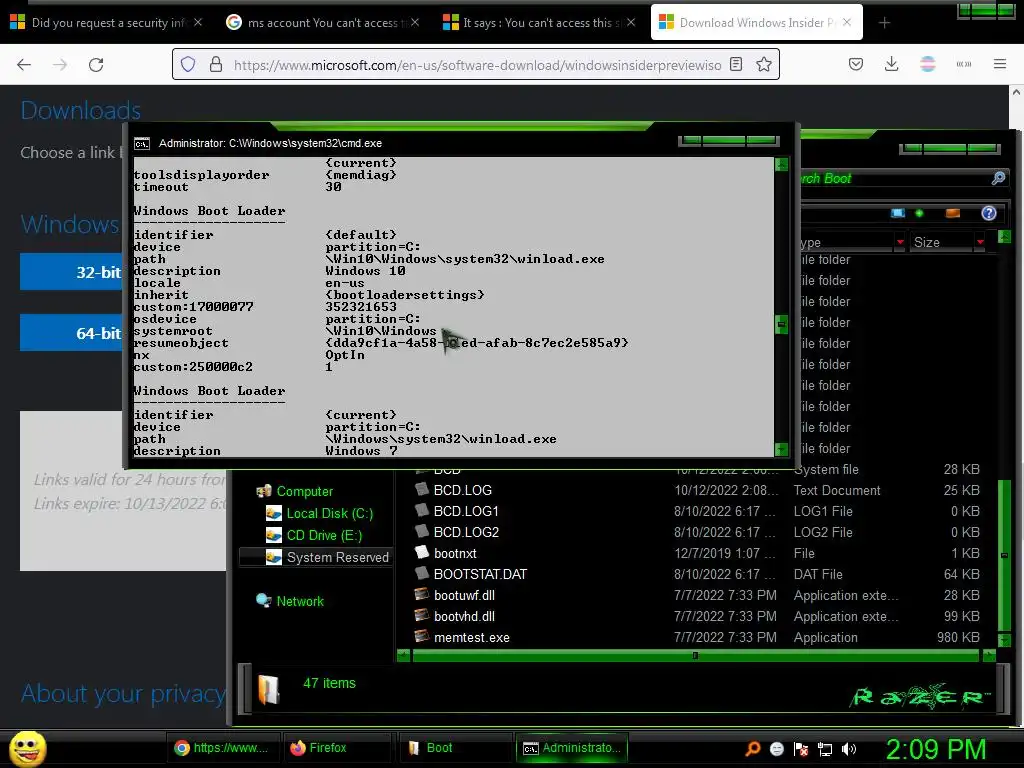Click the 32-bit download button
The width and height of the screenshot is (1024, 768).
click(72, 272)
